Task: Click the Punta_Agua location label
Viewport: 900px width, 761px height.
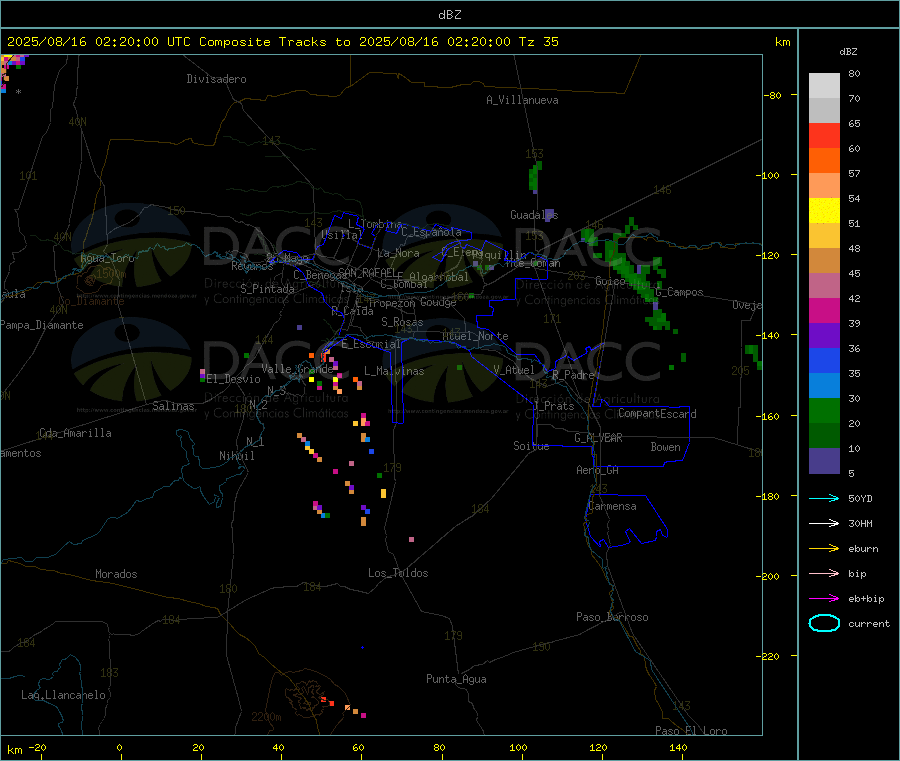Action: [x=456, y=679]
